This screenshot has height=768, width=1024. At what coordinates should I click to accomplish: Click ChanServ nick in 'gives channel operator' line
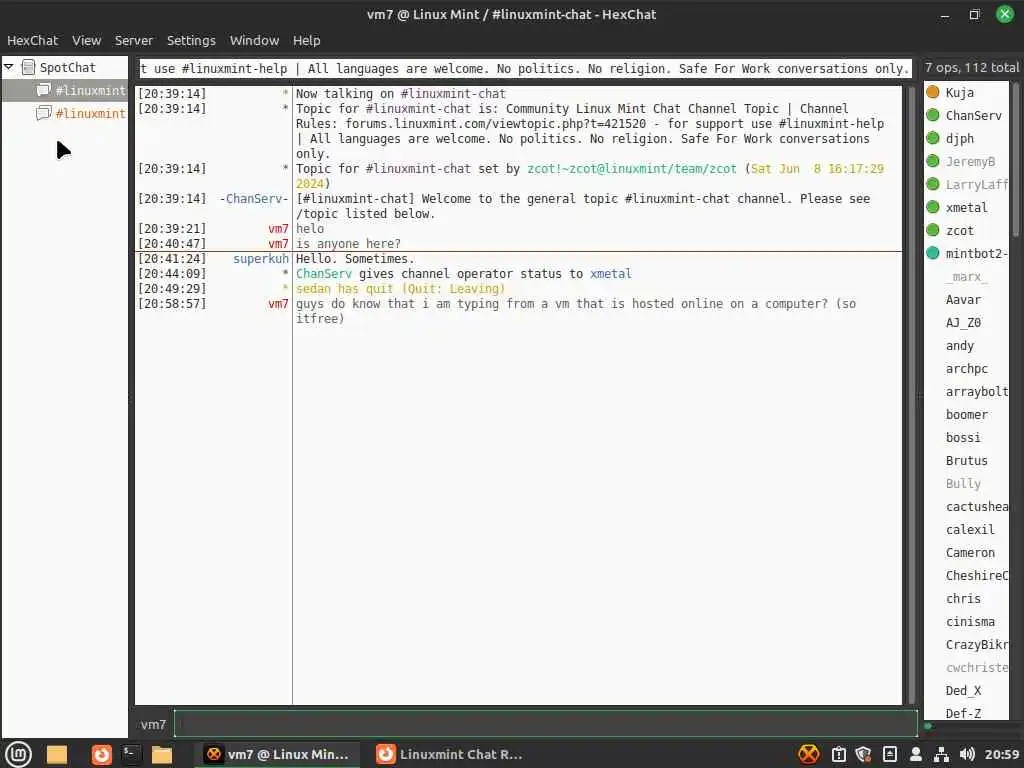click(323, 274)
